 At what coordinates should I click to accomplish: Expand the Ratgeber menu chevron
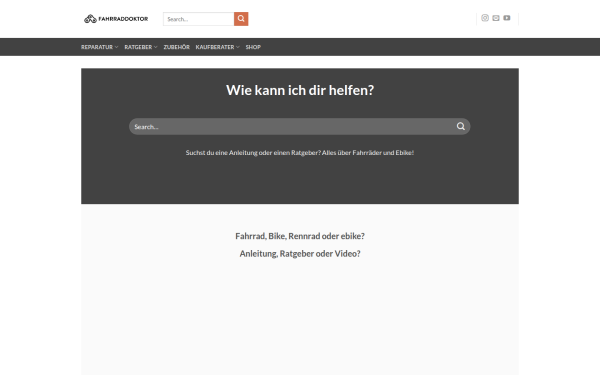155,47
